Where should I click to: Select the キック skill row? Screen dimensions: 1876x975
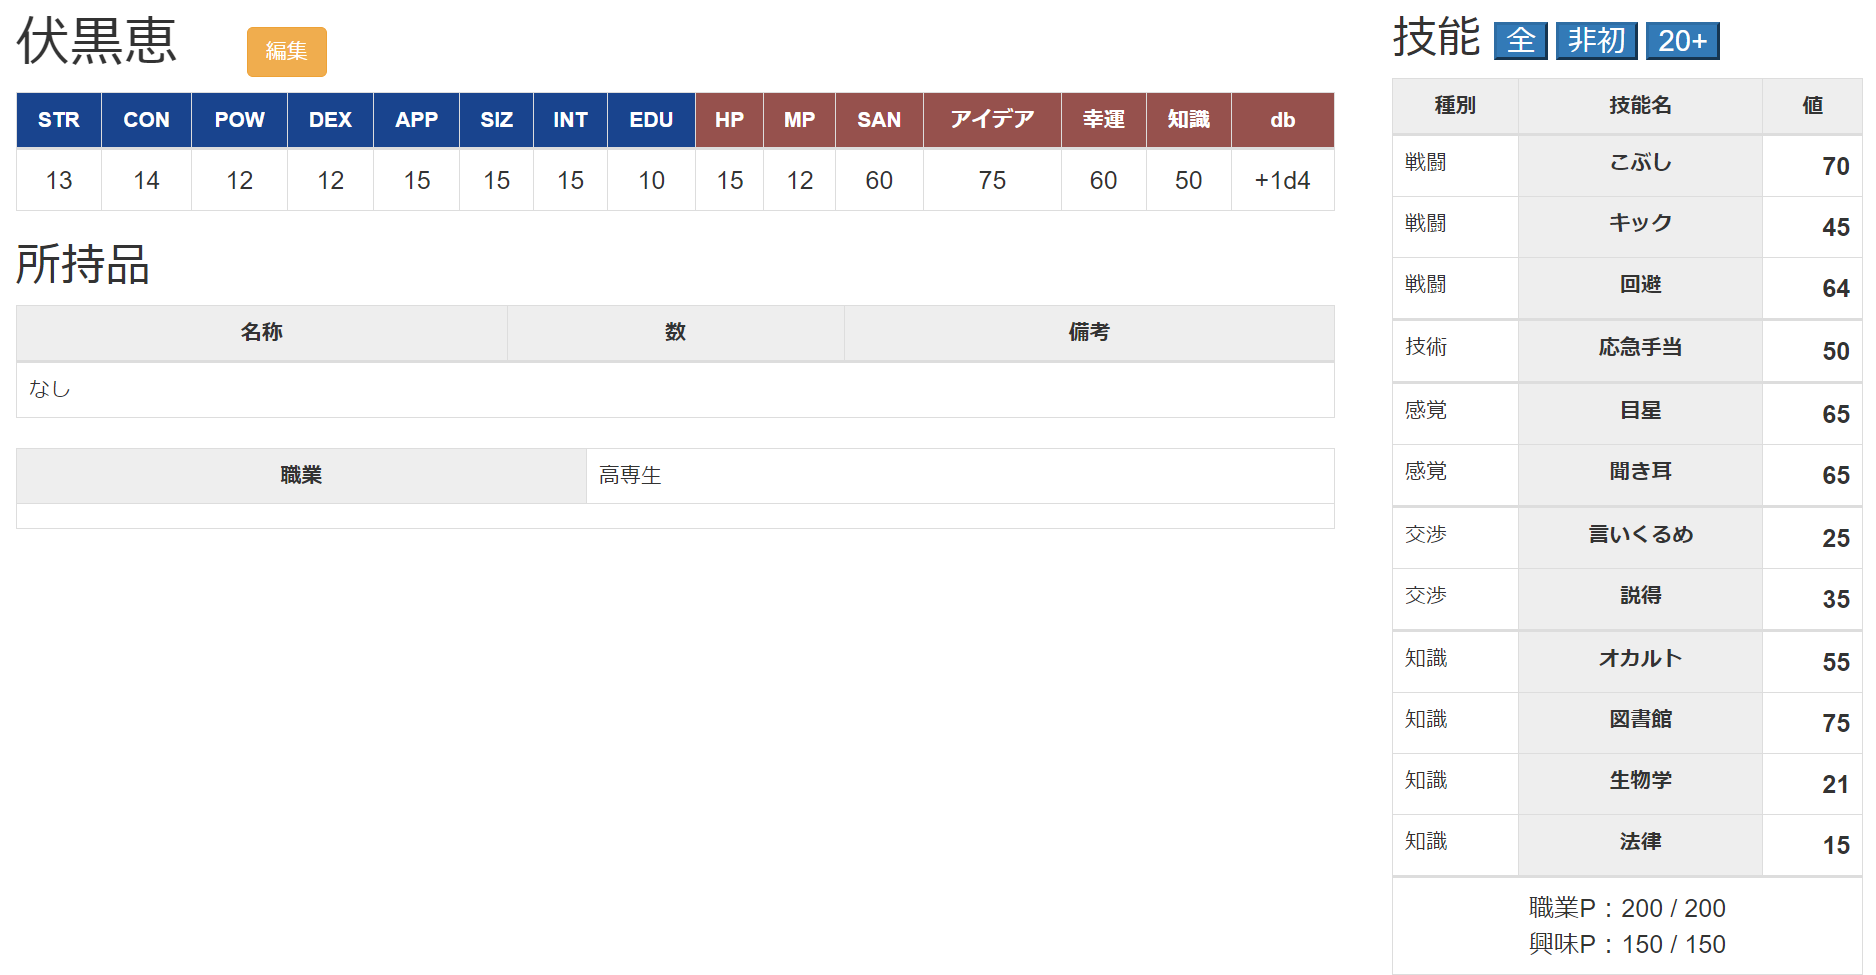pyautogui.click(x=1627, y=227)
